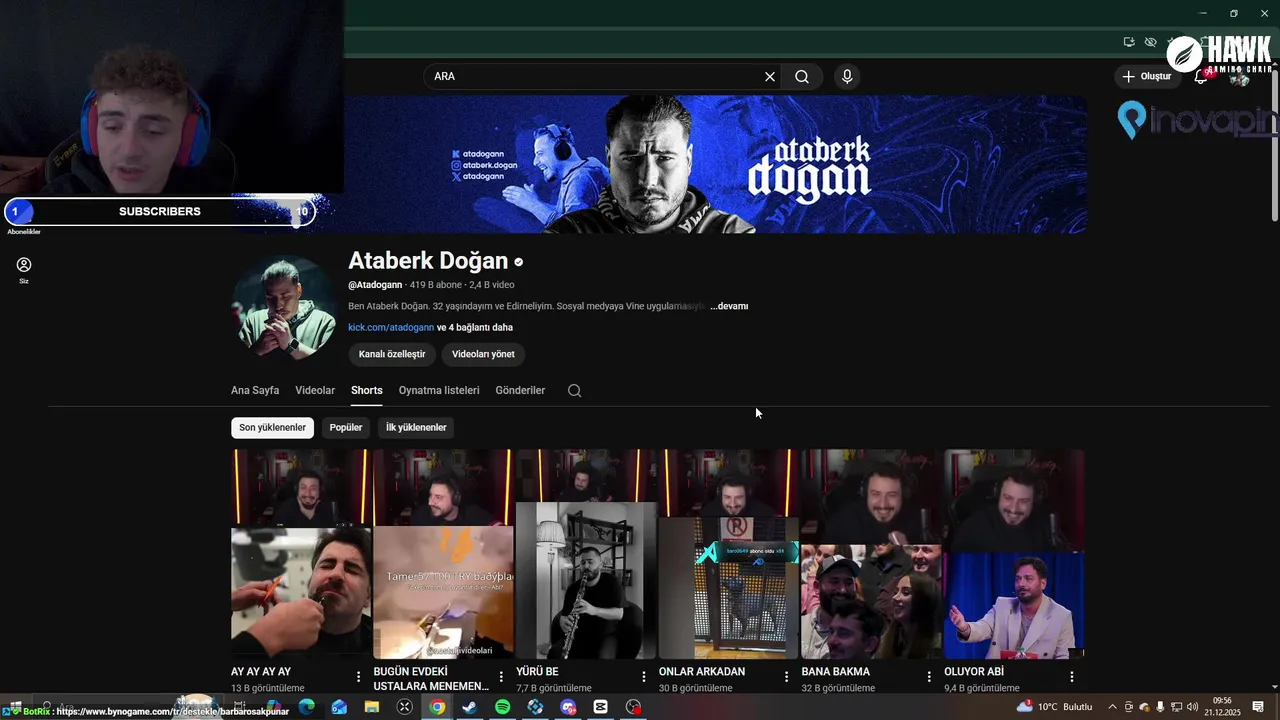Click Kanalı özelleştir button

(392, 354)
